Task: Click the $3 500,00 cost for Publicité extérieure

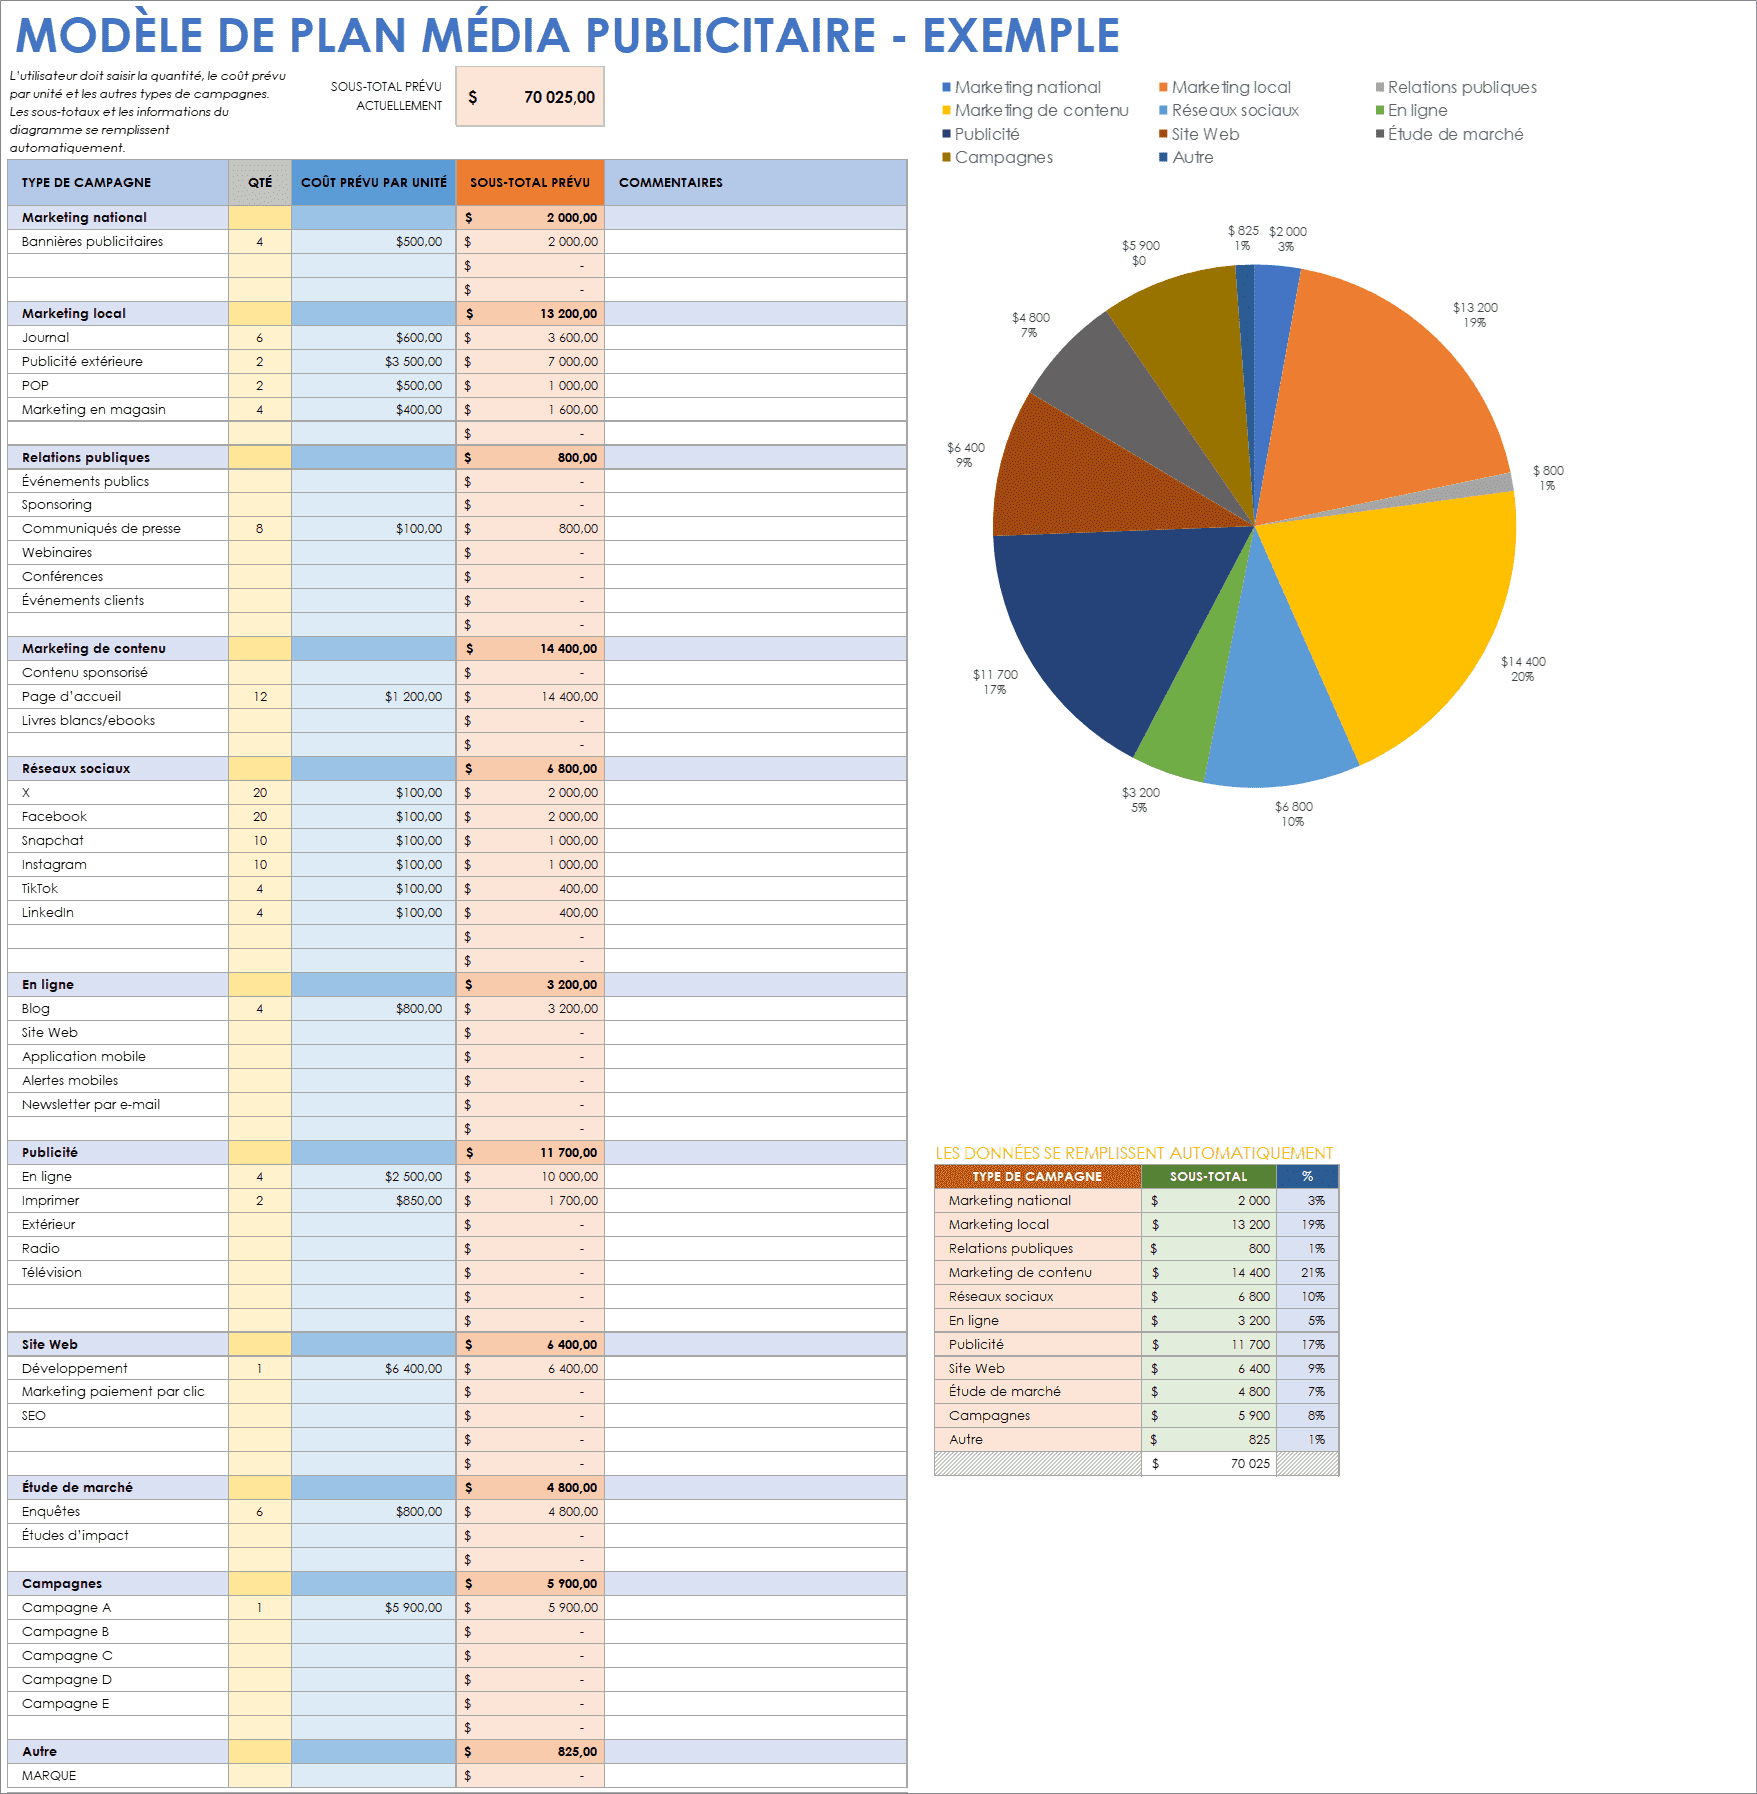Action: click(374, 362)
